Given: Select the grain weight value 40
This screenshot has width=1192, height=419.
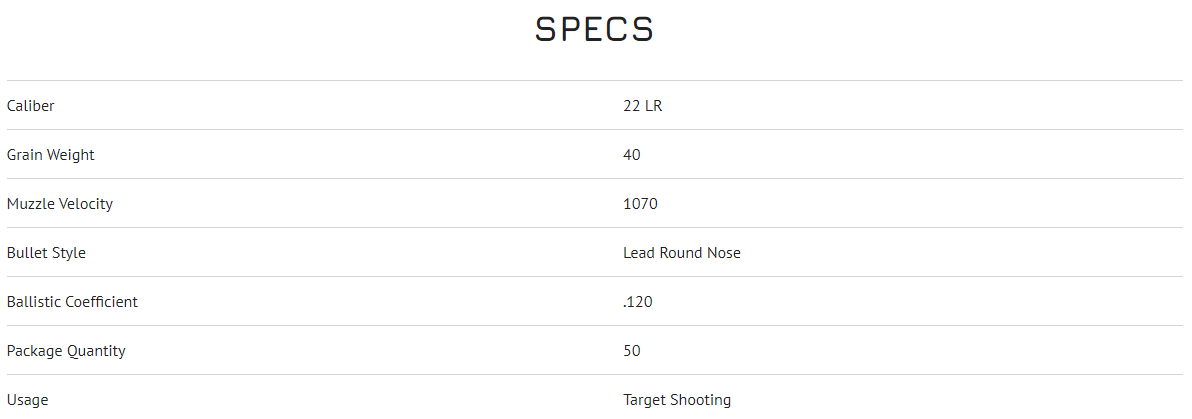Looking at the screenshot, I should (x=632, y=155).
